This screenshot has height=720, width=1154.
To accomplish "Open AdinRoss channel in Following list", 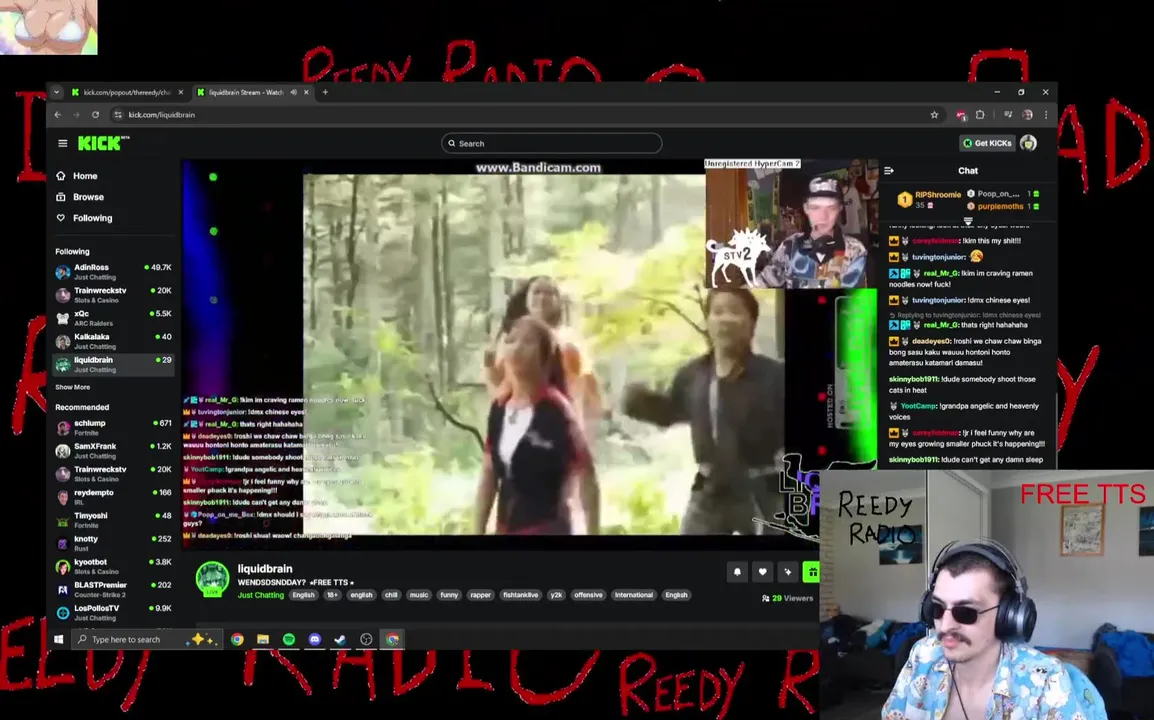I will 113,272.
